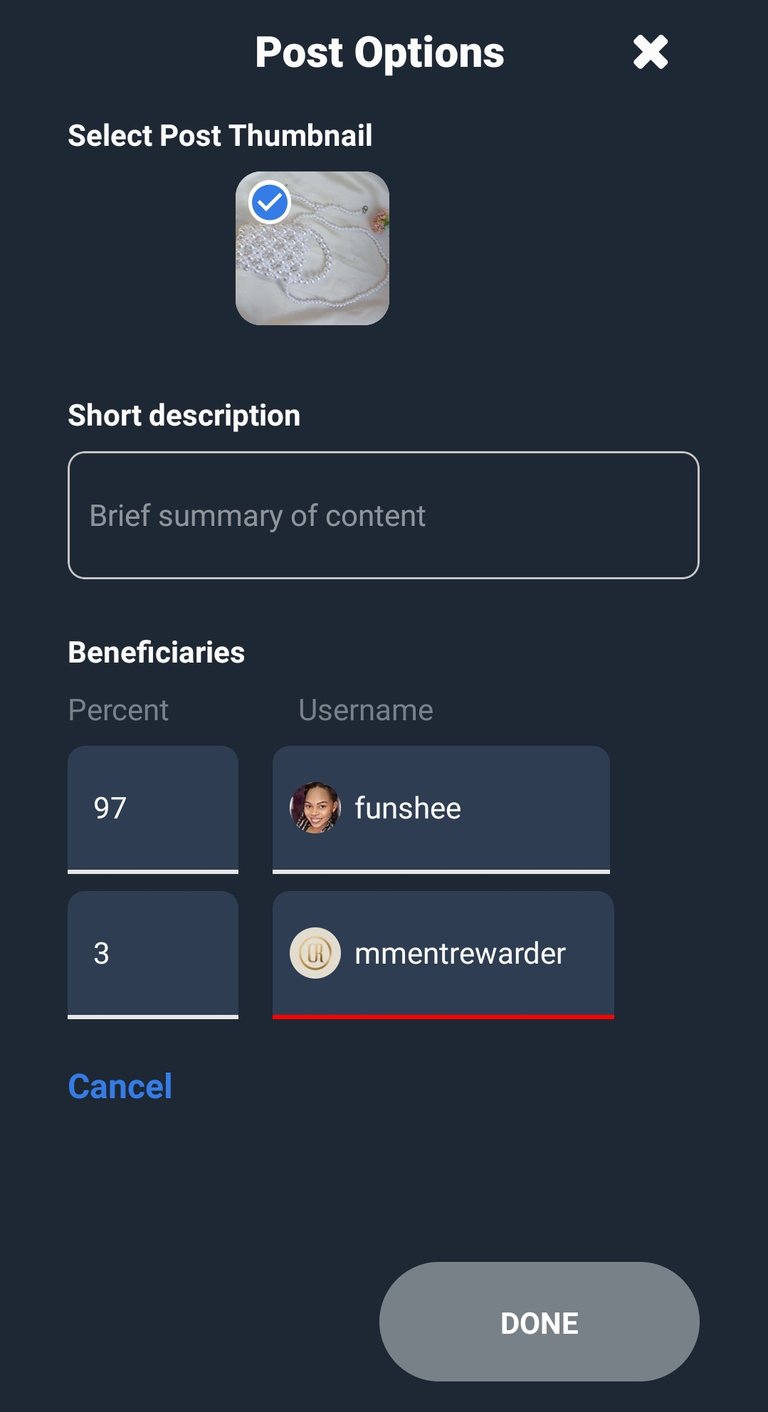Click funshee's profile photo avatar
This screenshot has height=1412, width=768.
[315, 808]
